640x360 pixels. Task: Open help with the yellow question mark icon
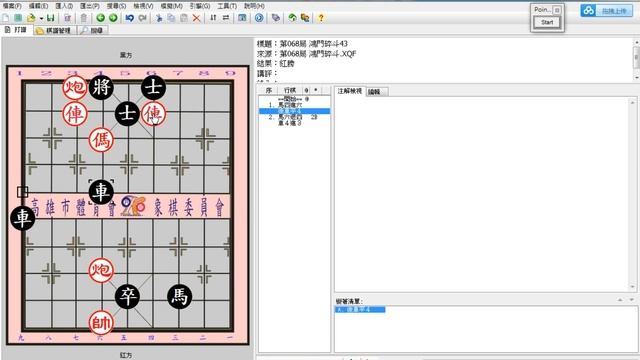pyautogui.click(x=321, y=18)
